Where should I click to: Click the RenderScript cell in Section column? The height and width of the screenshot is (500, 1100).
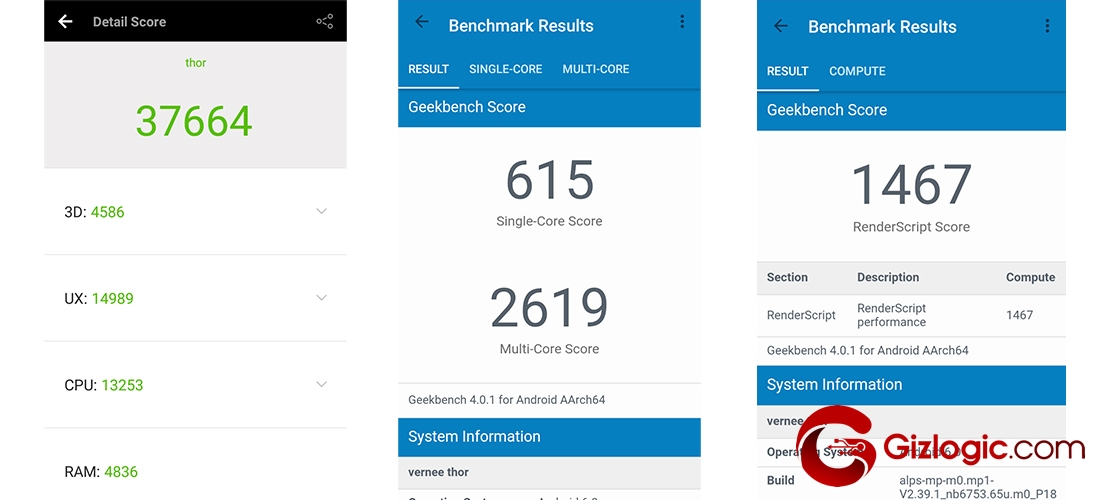[x=801, y=315]
